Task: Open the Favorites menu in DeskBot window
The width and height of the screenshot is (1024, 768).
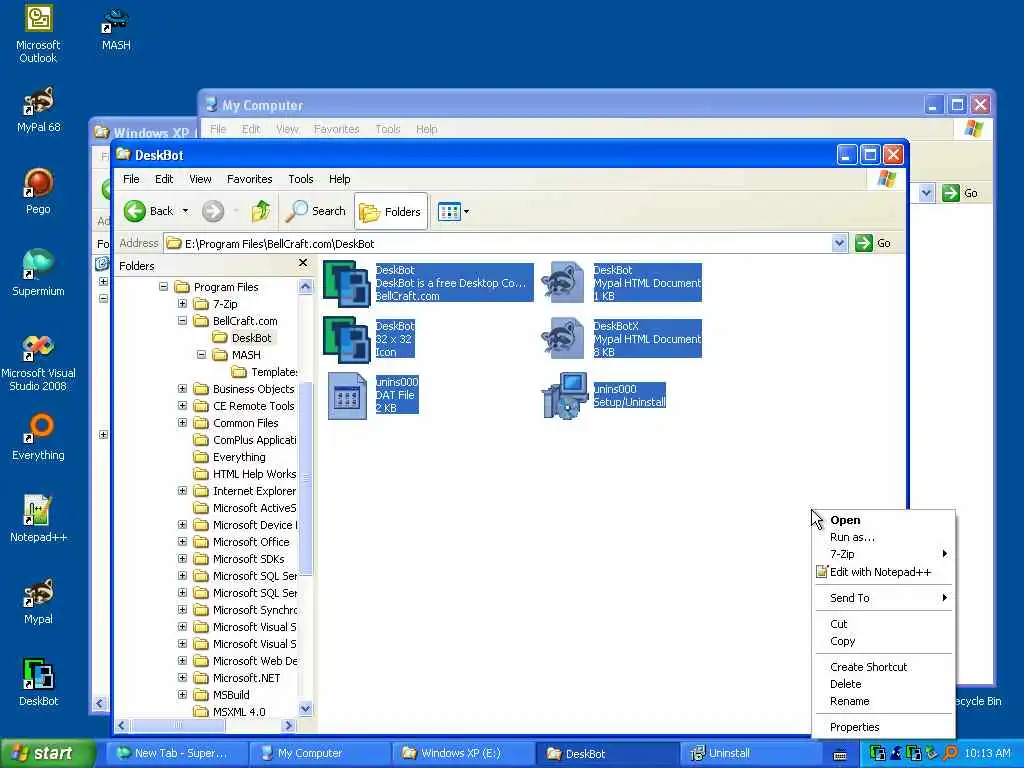Action: tap(249, 179)
